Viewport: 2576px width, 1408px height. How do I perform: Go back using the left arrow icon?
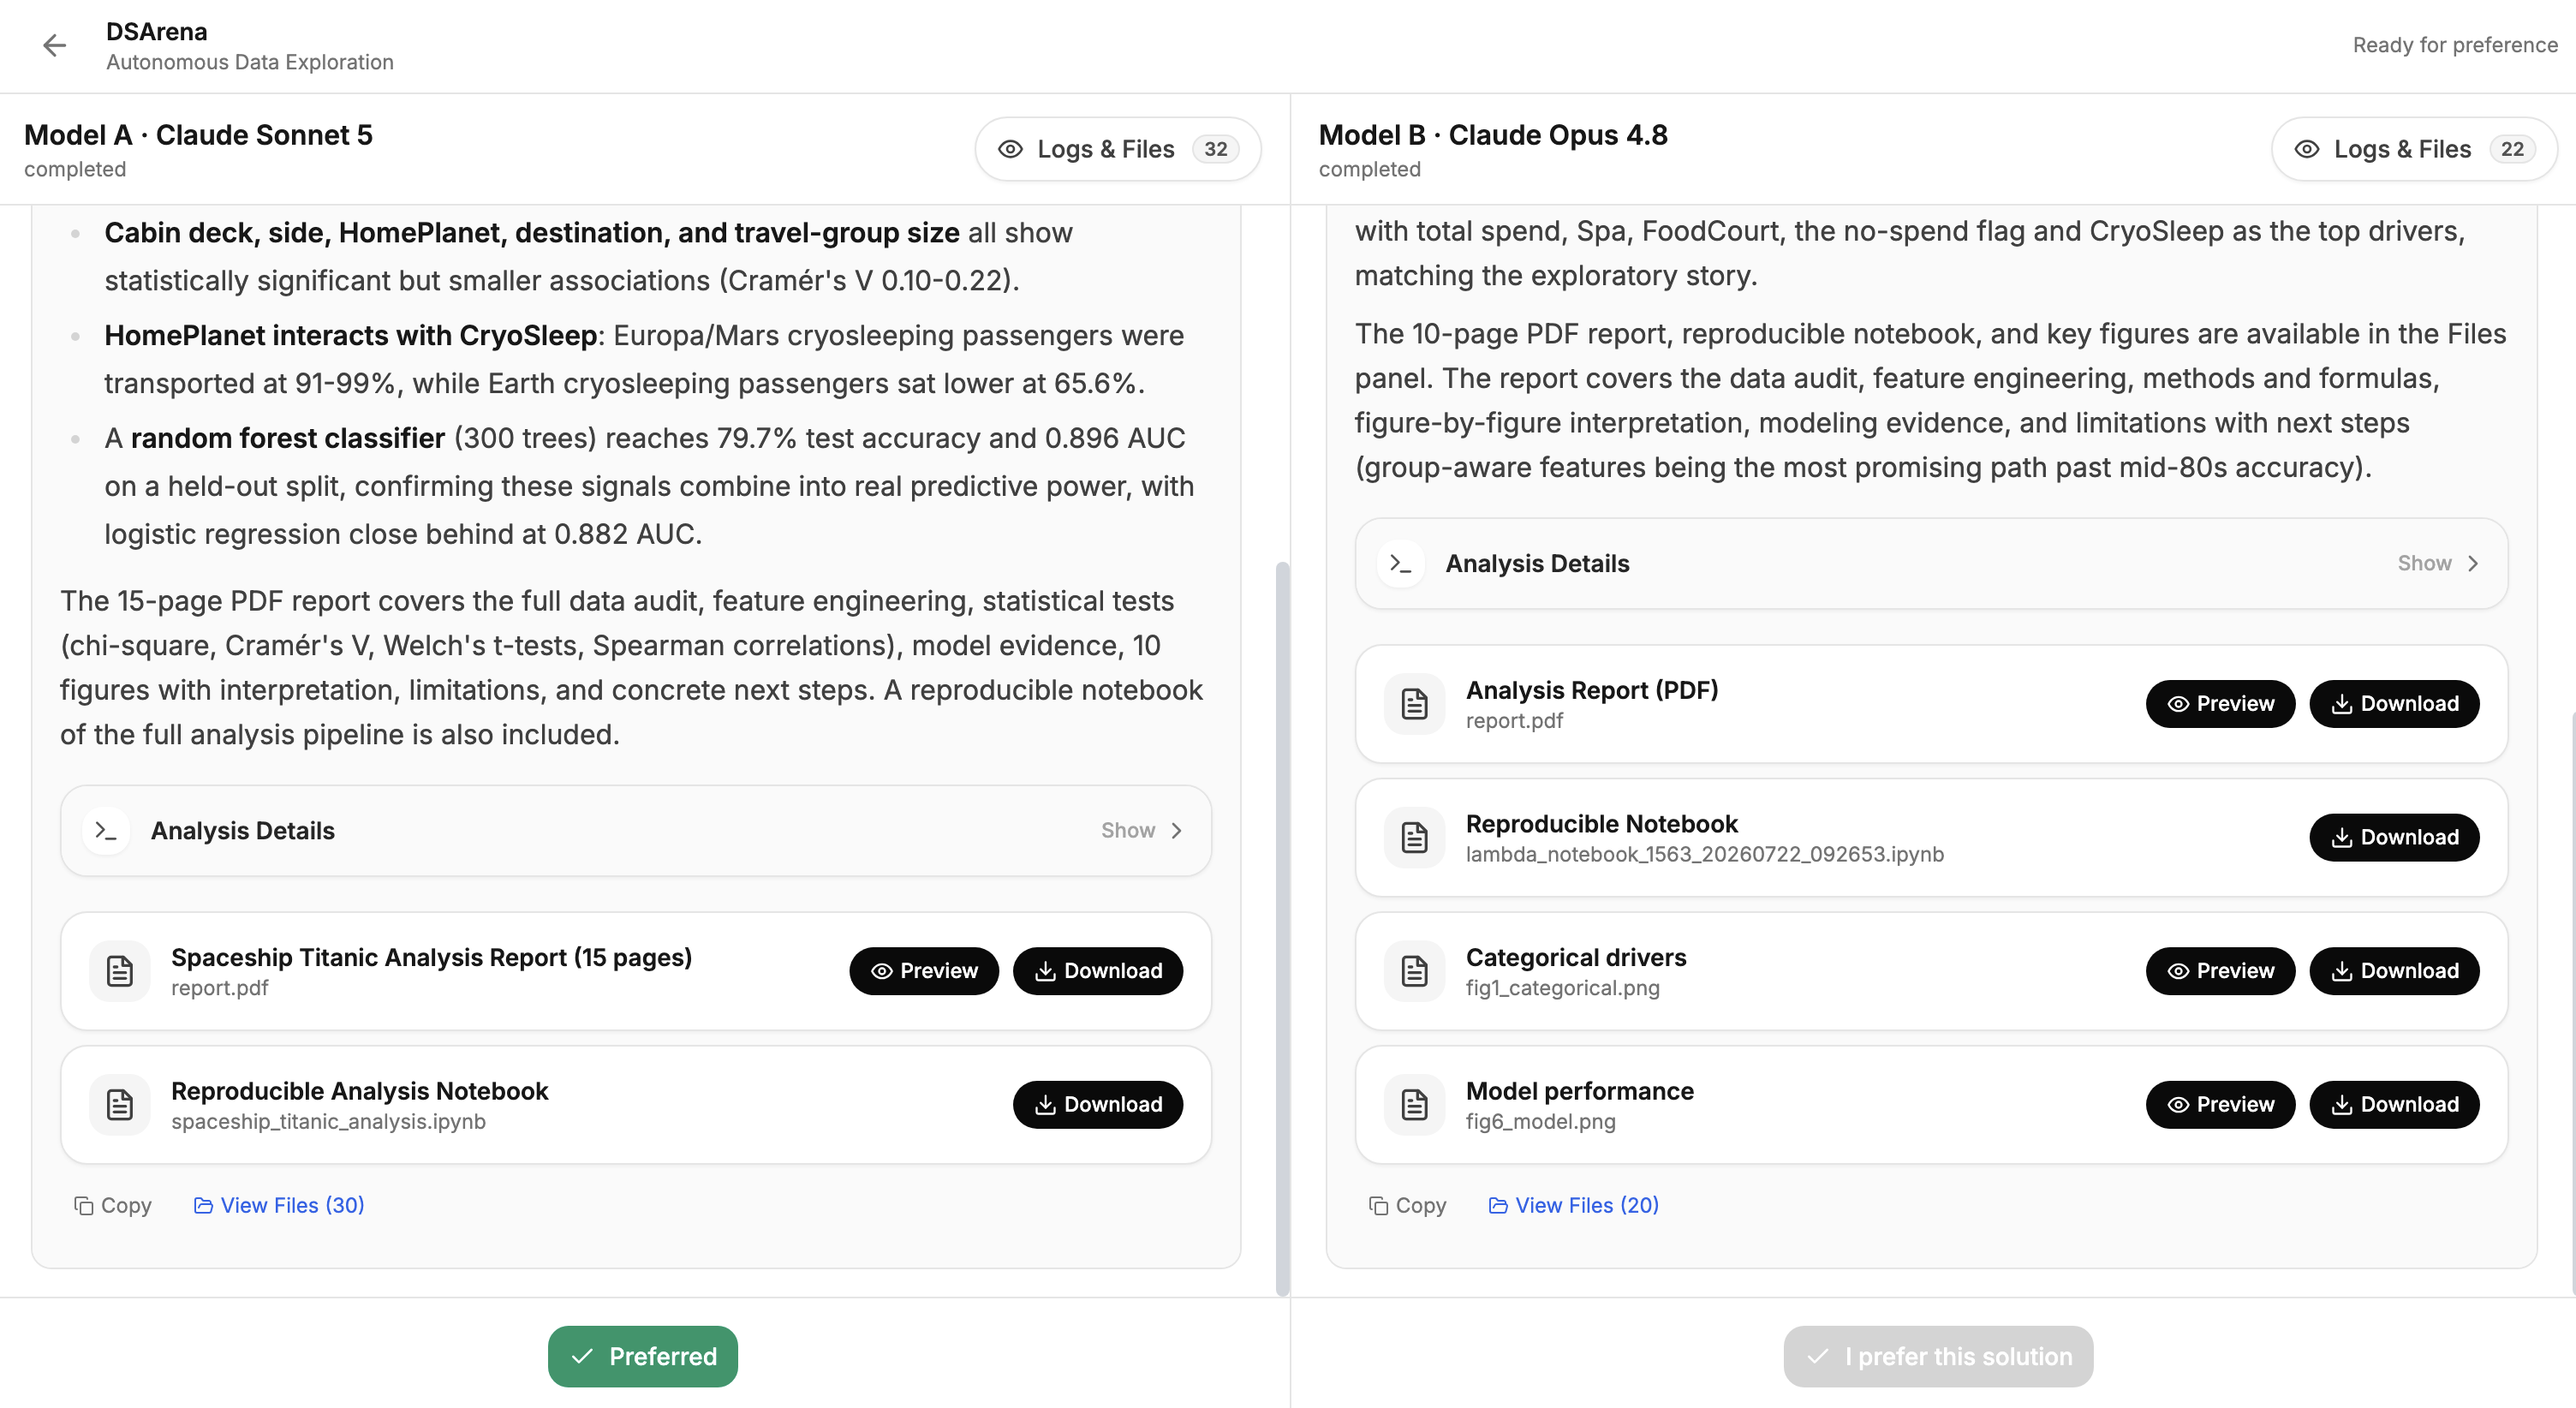pos(54,45)
